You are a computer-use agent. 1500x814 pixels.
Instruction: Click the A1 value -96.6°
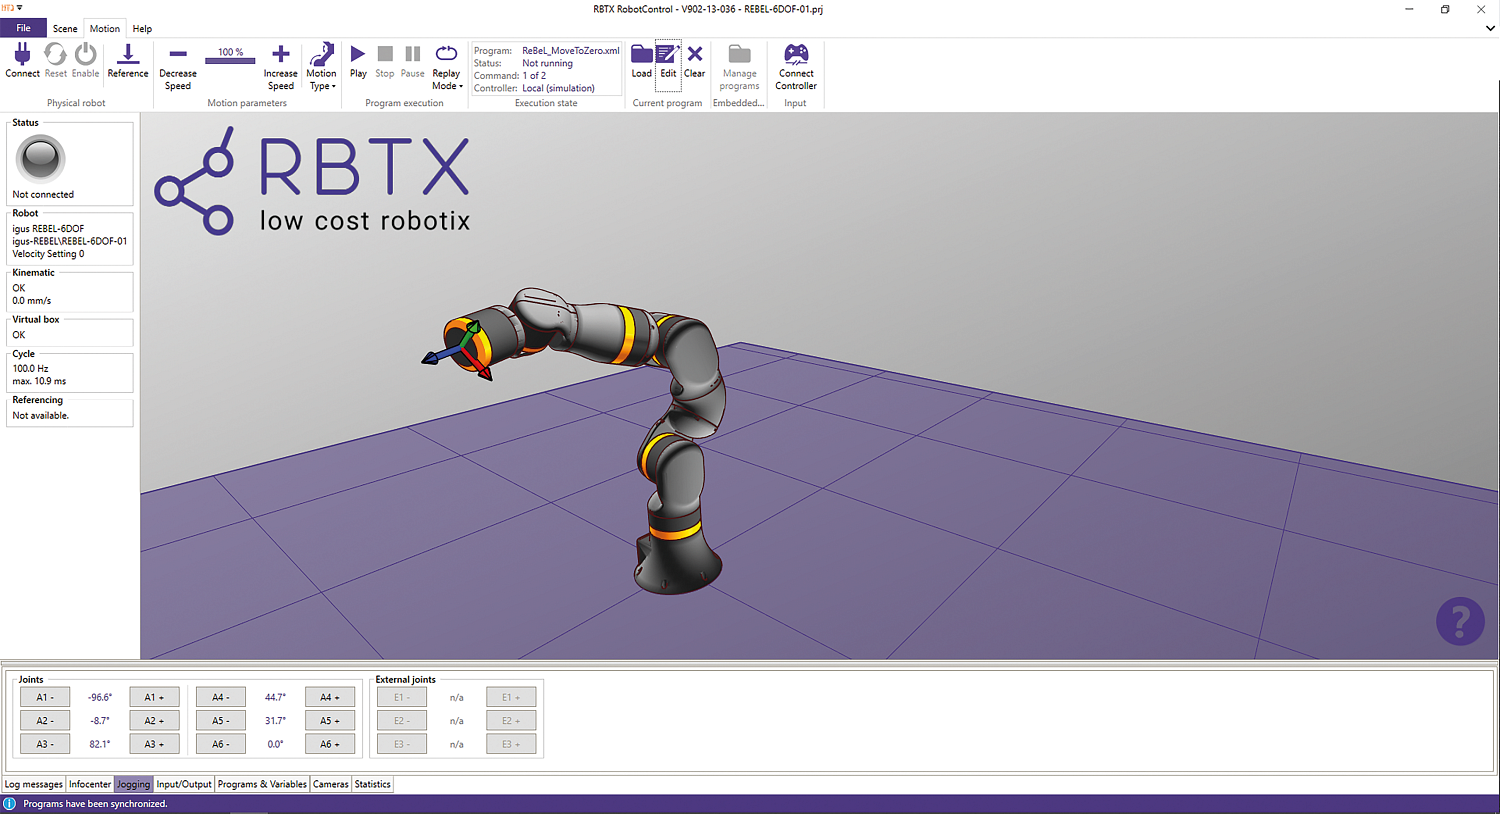100,697
